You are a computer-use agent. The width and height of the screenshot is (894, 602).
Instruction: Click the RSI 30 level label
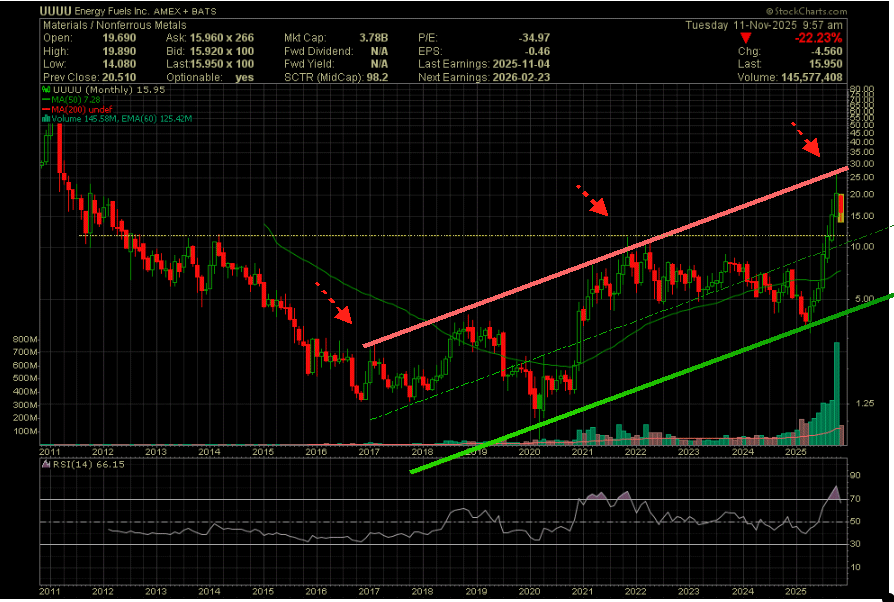click(855, 544)
